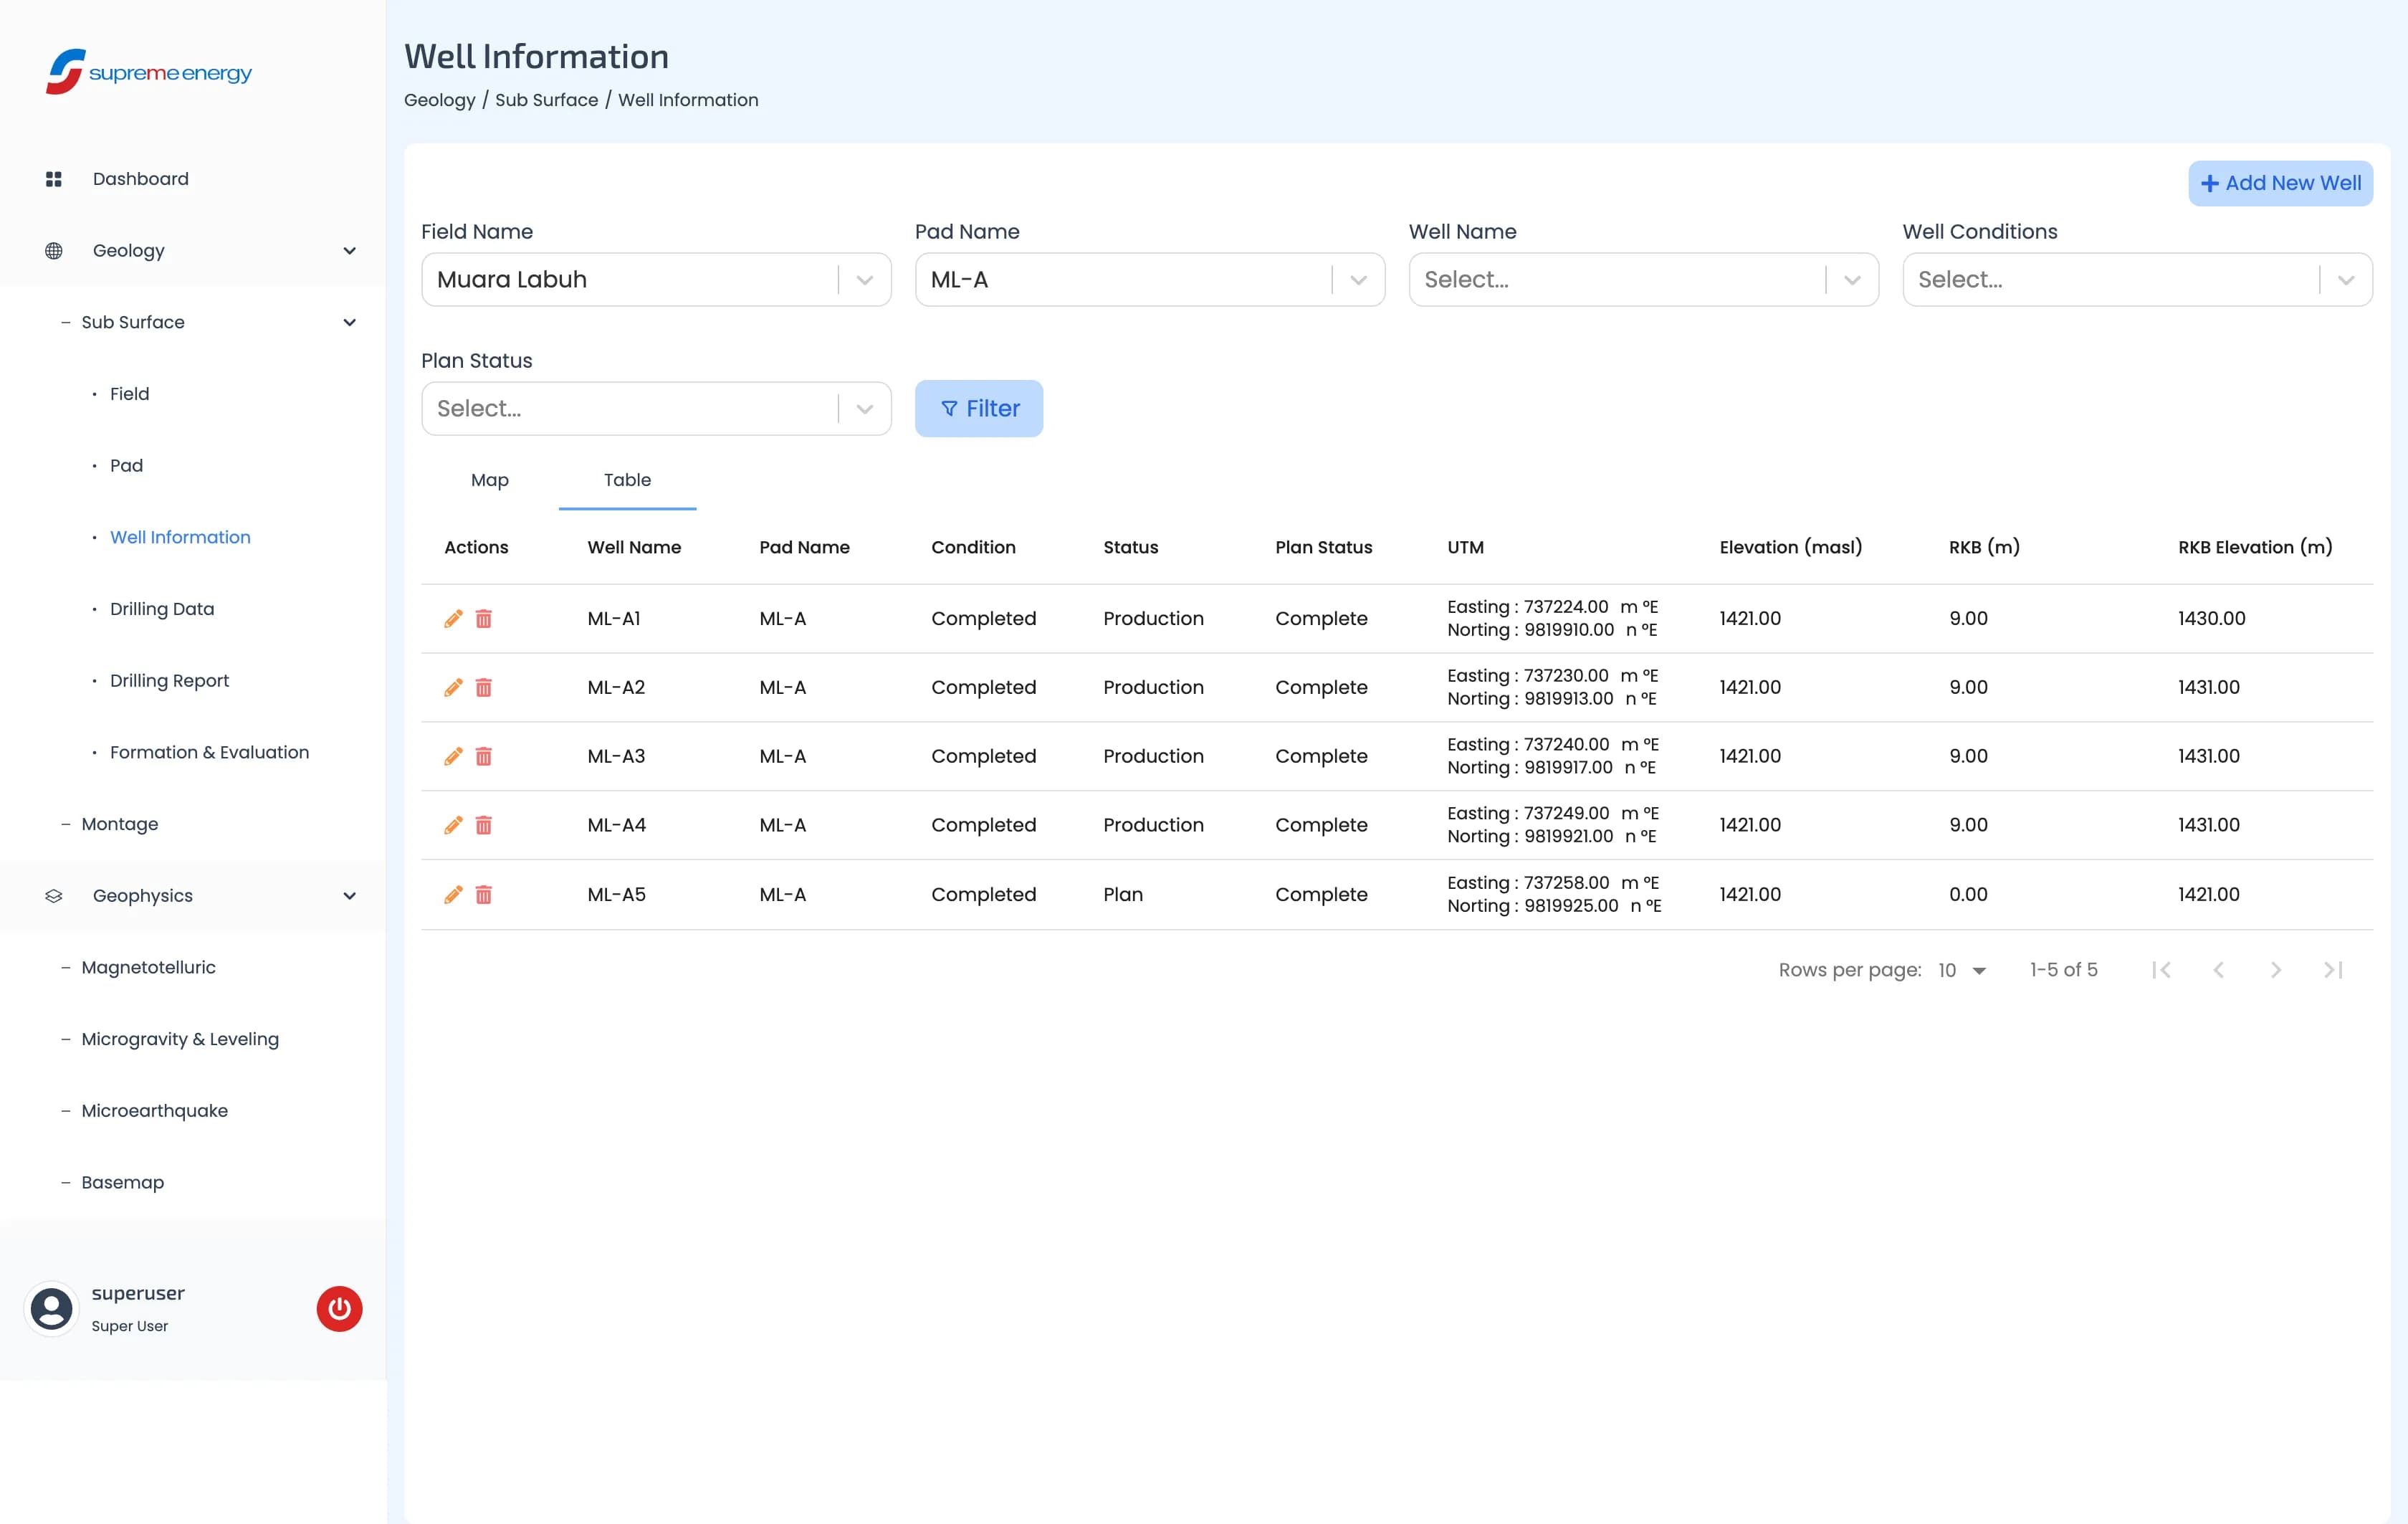Go to the last page arrow in pagination
Image resolution: width=2408 pixels, height=1524 pixels.
tap(2332, 970)
